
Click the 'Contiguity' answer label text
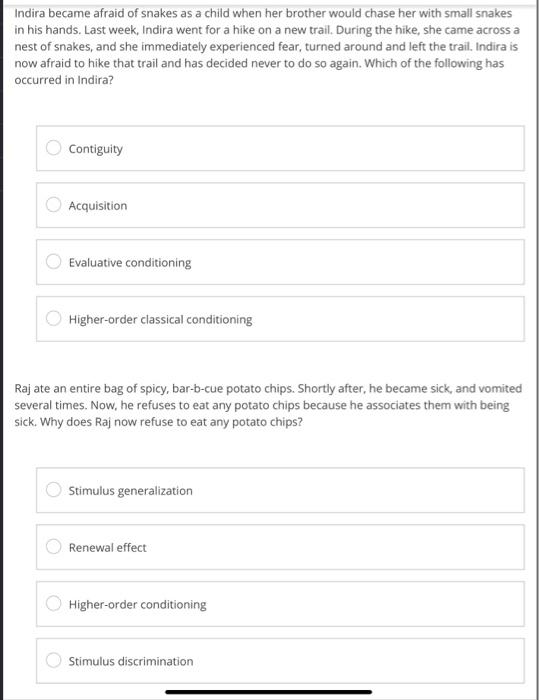96,149
